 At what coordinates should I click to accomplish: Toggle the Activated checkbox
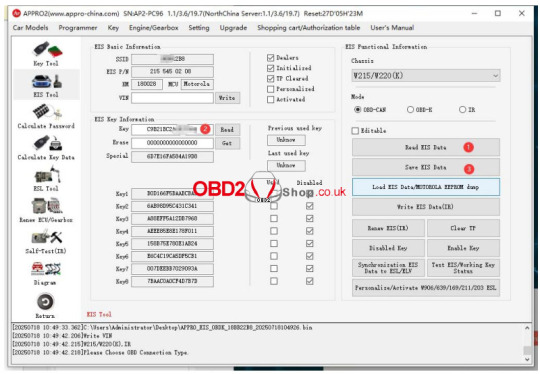[270, 100]
